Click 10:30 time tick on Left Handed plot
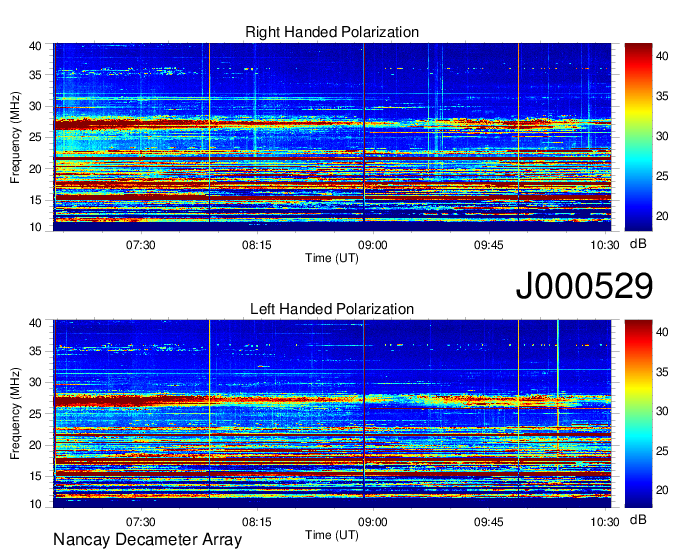 click(x=605, y=522)
